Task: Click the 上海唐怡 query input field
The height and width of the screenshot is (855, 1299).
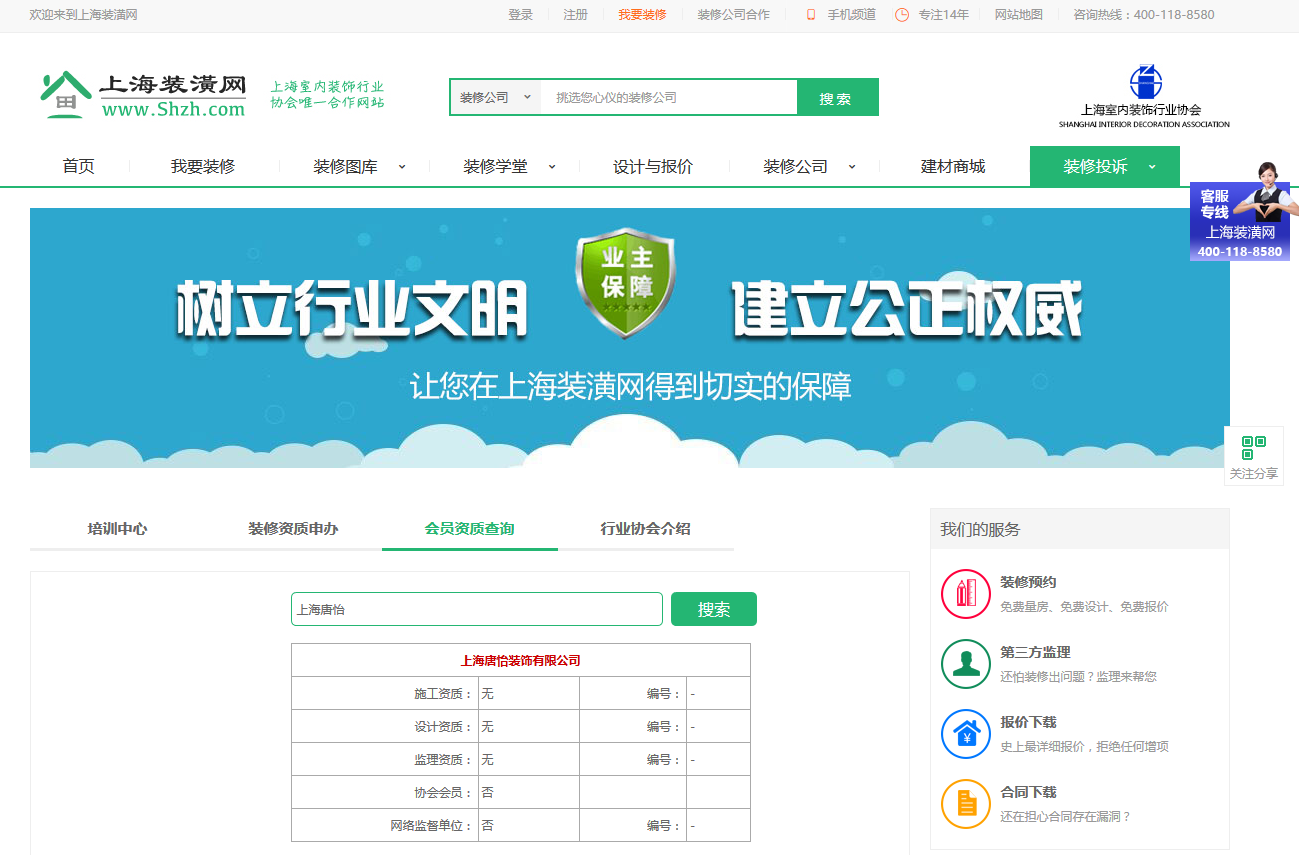Action: click(x=476, y=609)
